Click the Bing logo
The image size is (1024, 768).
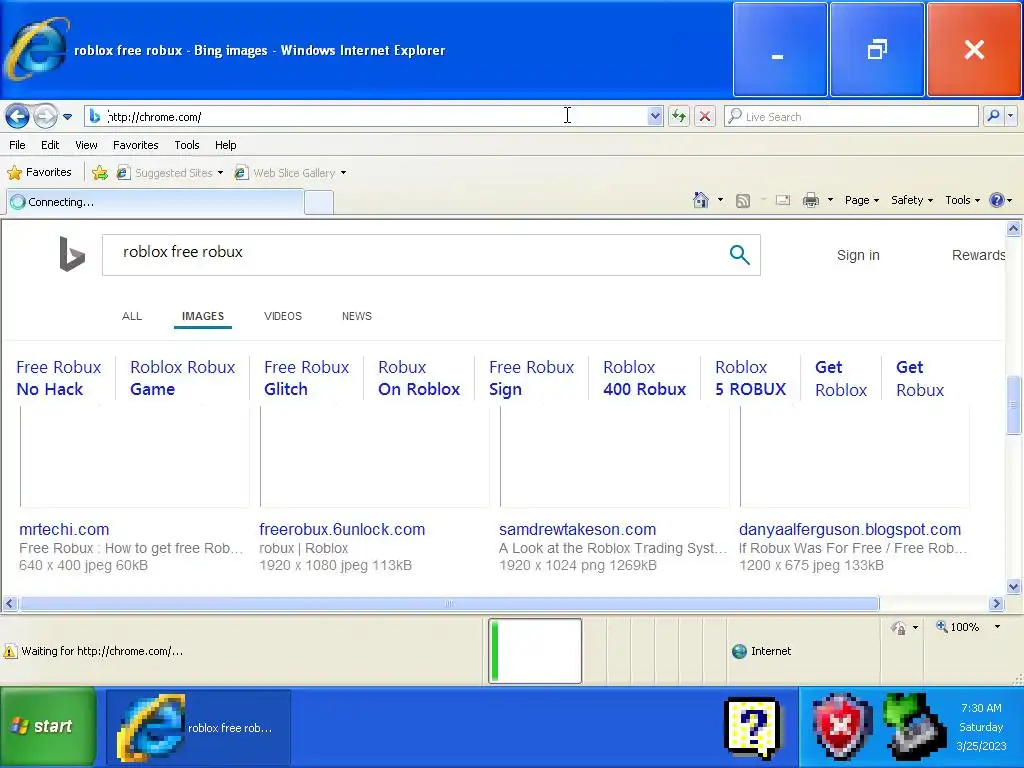pyautogui.click(x=72, y=254)
